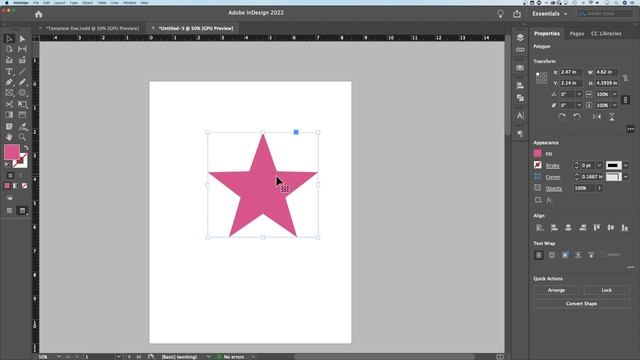Viewport: 640px width, 360px height.
Task: Select the Gap tool
Action: tap(22, 49)
